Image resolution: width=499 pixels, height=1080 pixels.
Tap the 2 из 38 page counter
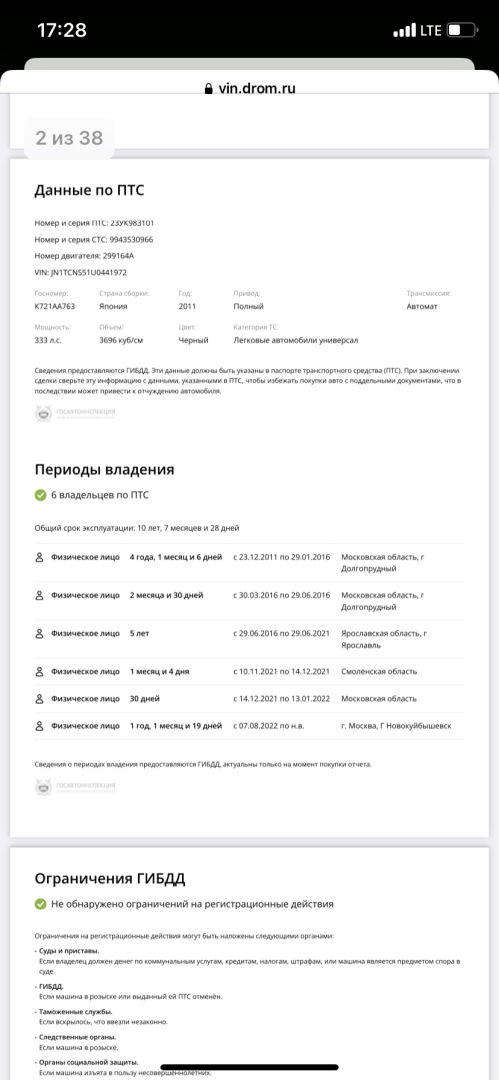click(69, 138)
